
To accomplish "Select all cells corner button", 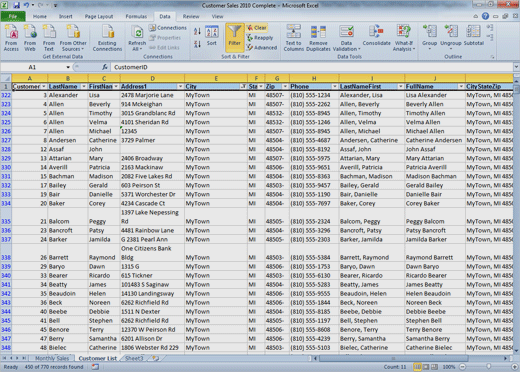I will [6, 78].
